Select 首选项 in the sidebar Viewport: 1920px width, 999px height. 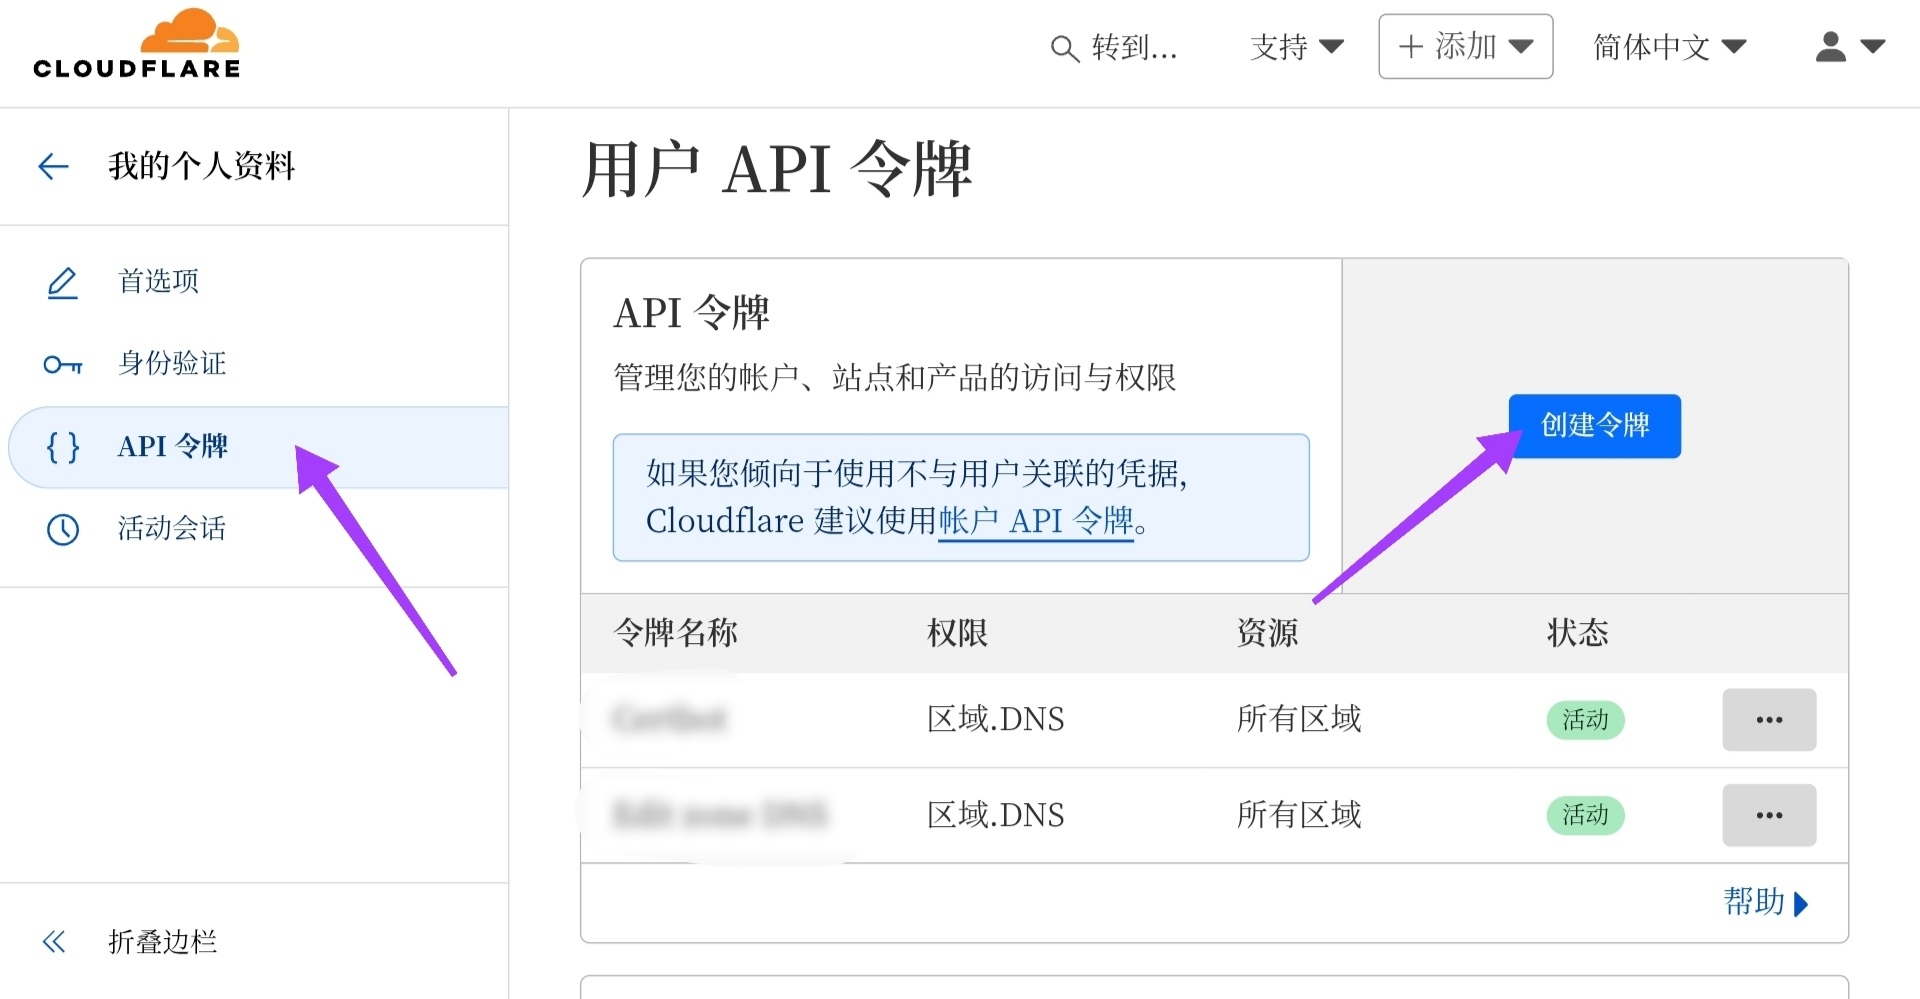159,282
